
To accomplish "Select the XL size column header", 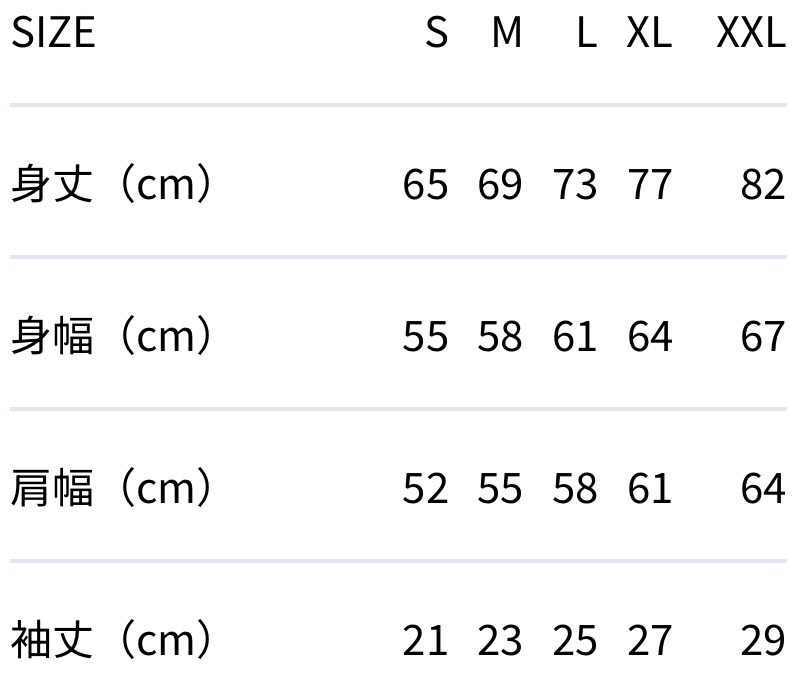I will click(649, 33).
